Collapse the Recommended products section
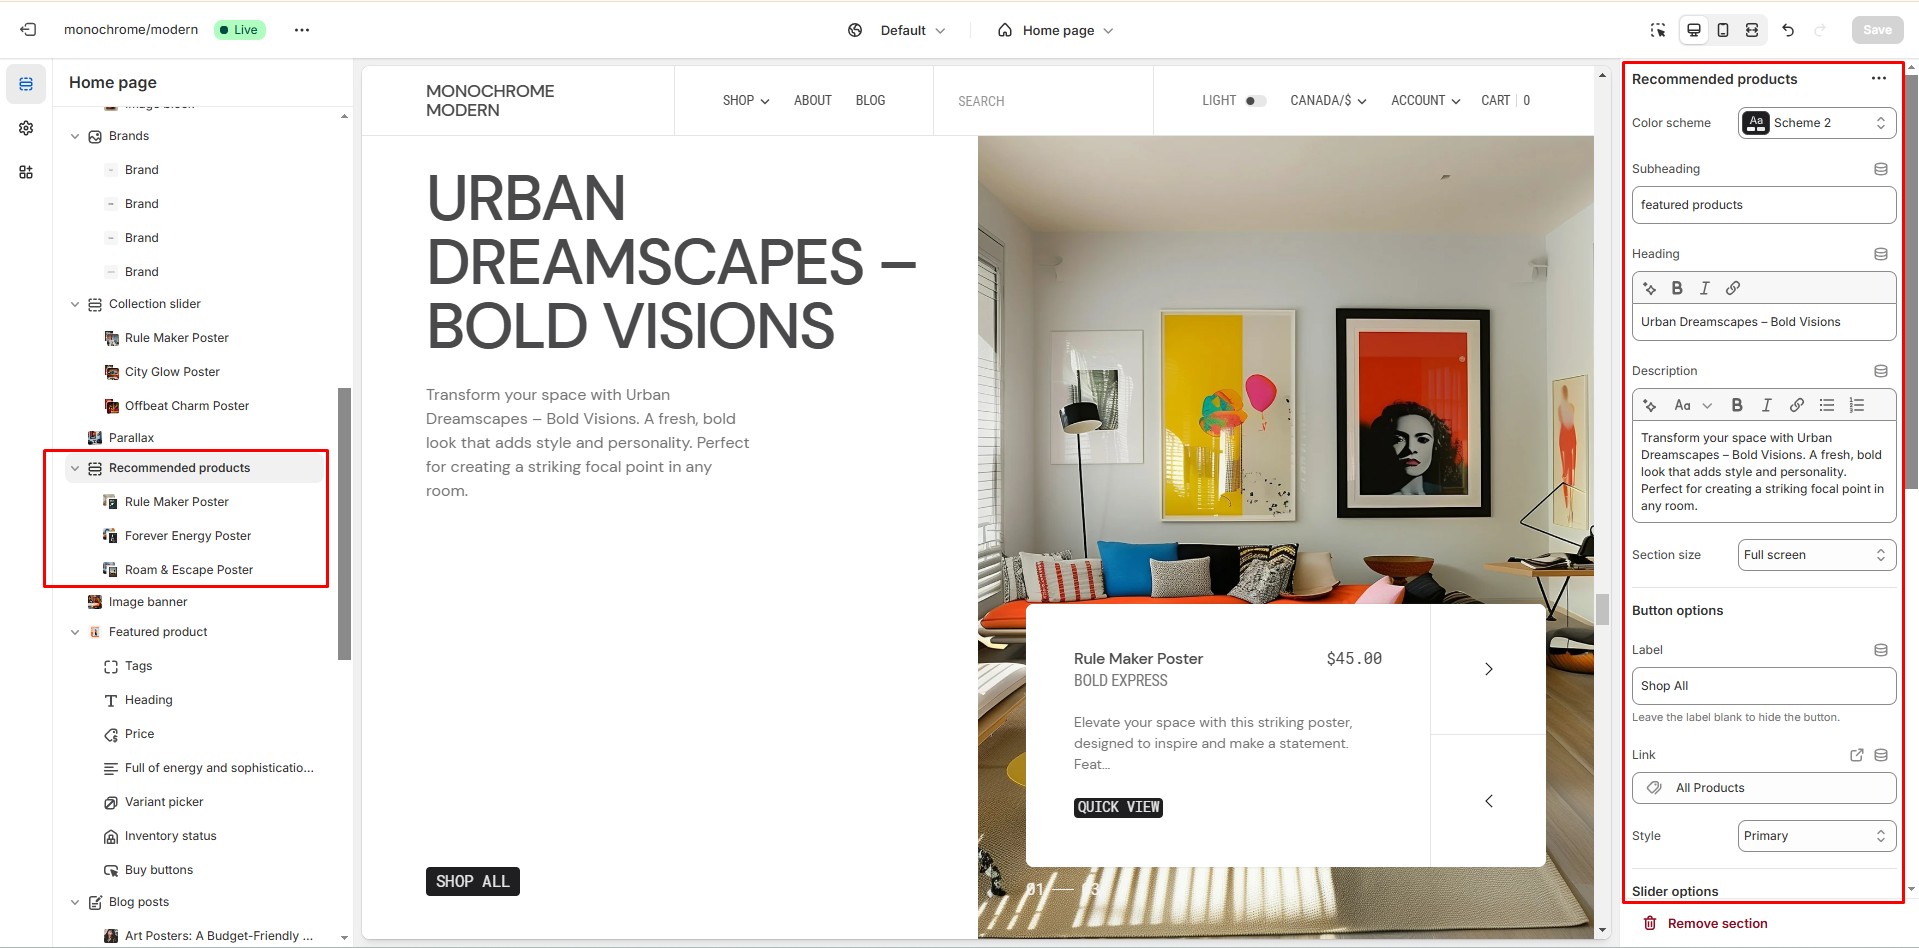 coord(75,468)
